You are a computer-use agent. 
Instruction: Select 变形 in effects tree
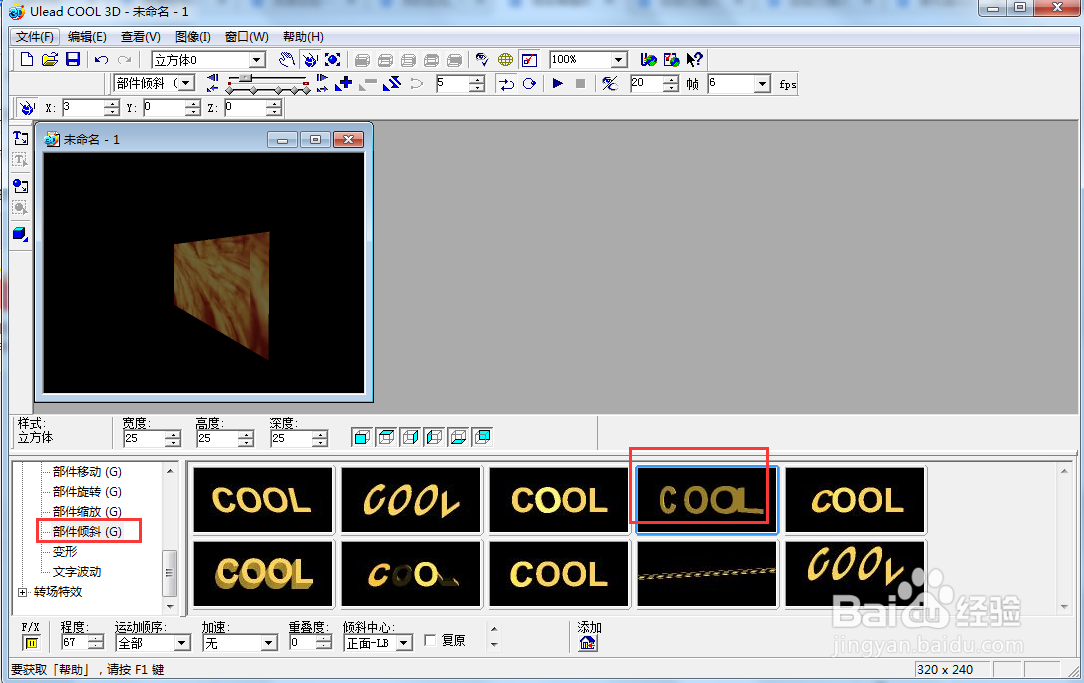tap(65, 552)
